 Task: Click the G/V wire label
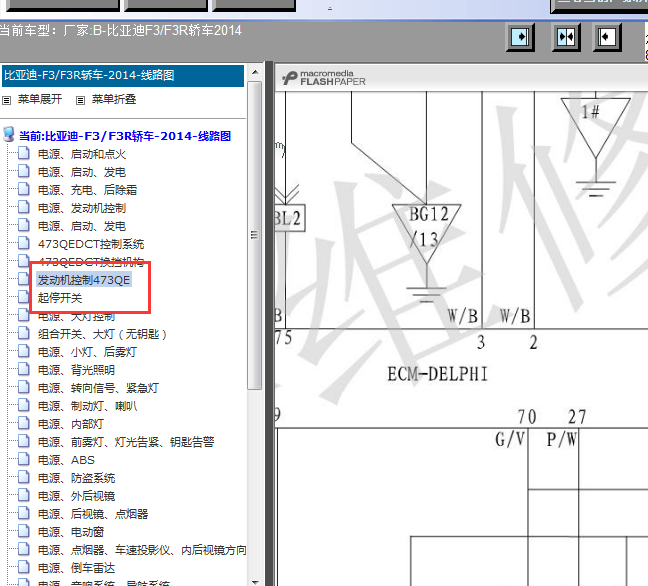click(510, 439)
